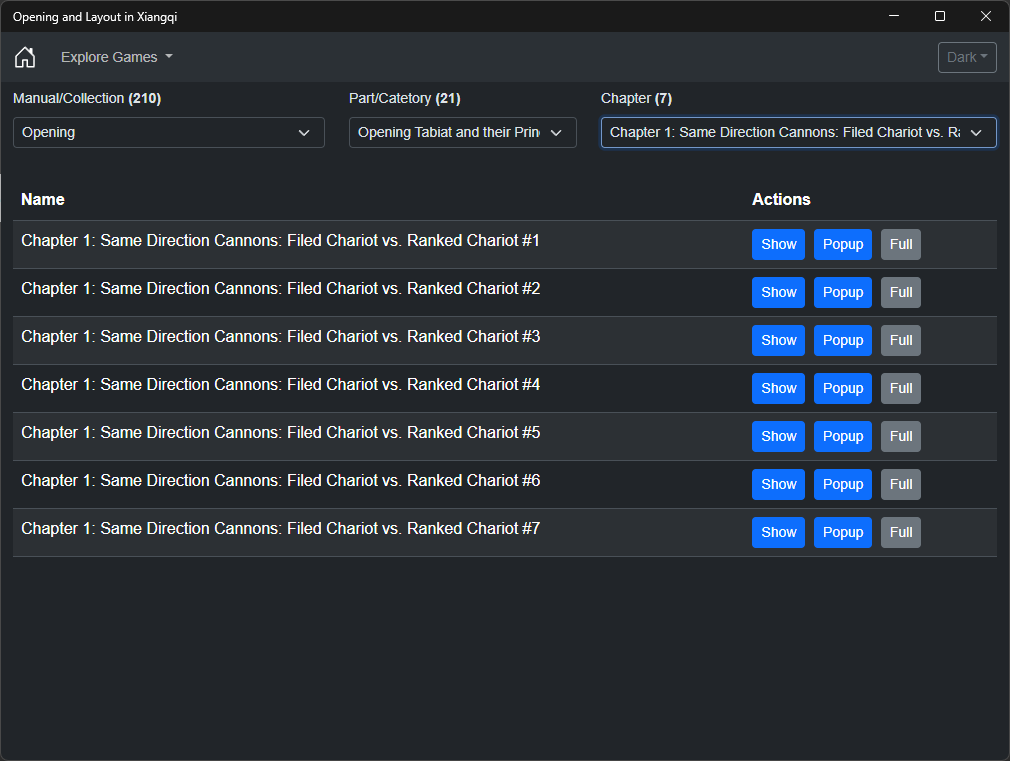Select the Ranked Chariot #5 row name
1010x761 pixels.
coord(280,432)
